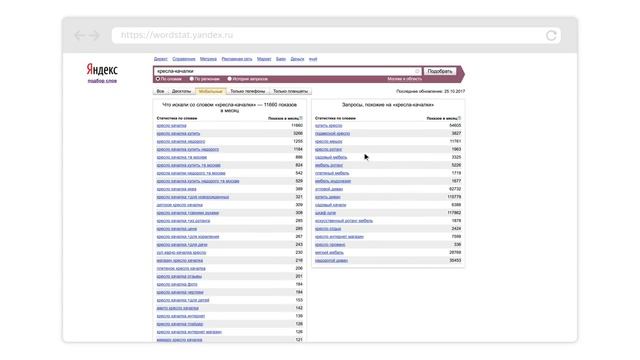Open the query with 308 impressions
The height and width of the screenshot is (360, 640).
[x=188, y=213]
